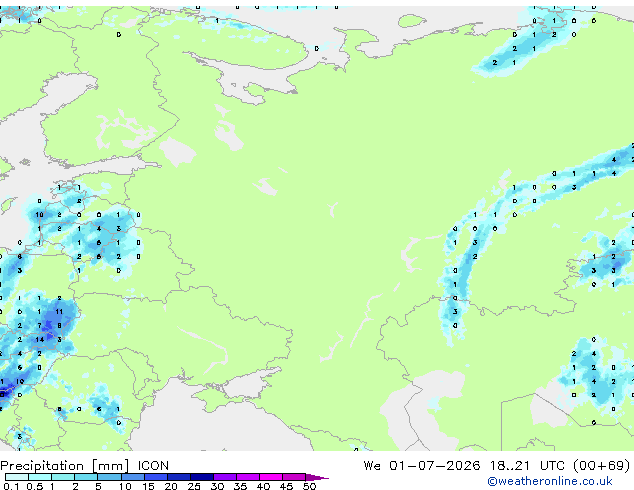Click the 5–10 mm legend color box
Viewport: 634px width, 490px height.
[109, 477]
